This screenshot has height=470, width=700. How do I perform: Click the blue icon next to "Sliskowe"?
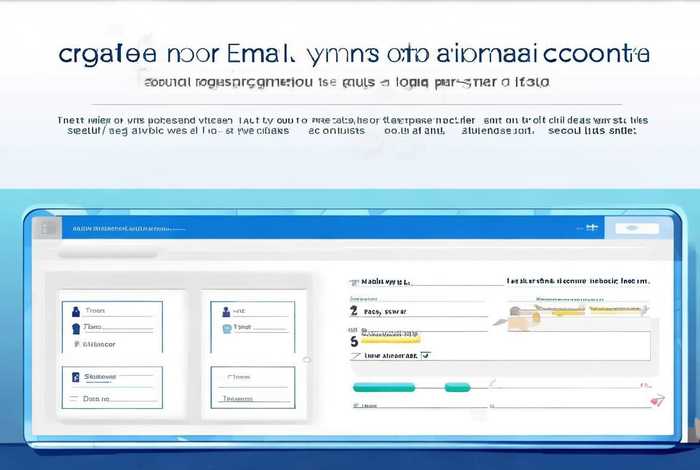[x=75, y=377]
